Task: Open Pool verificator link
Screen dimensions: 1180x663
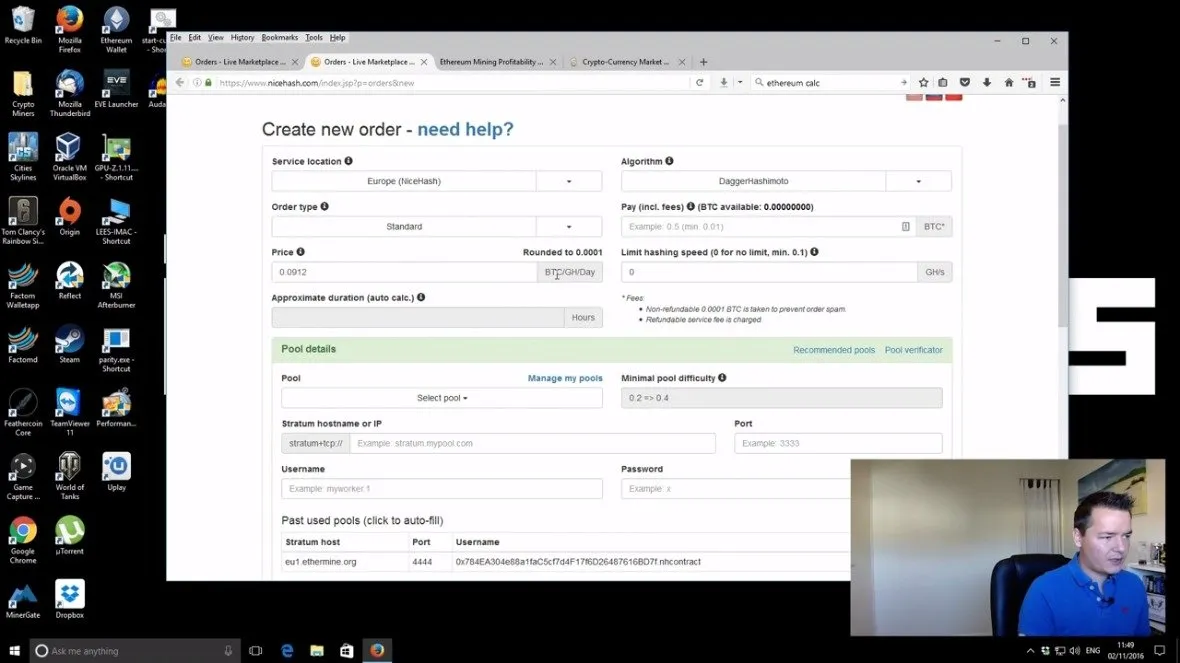Action: point(914,350)
